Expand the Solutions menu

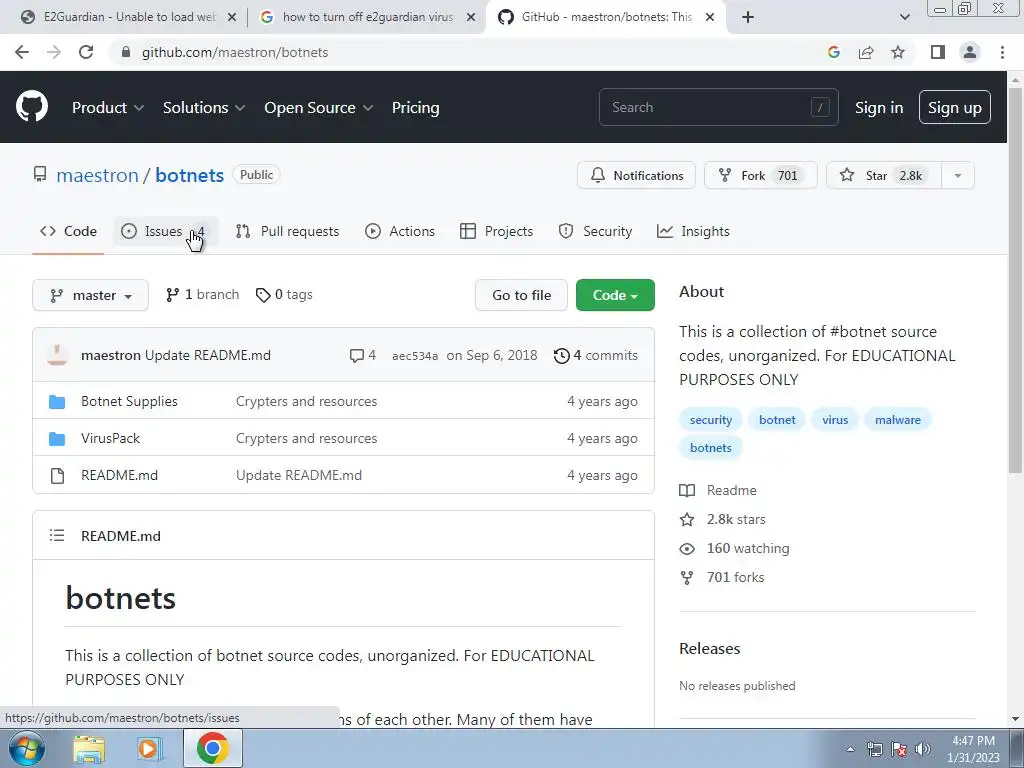click(204, 108)
